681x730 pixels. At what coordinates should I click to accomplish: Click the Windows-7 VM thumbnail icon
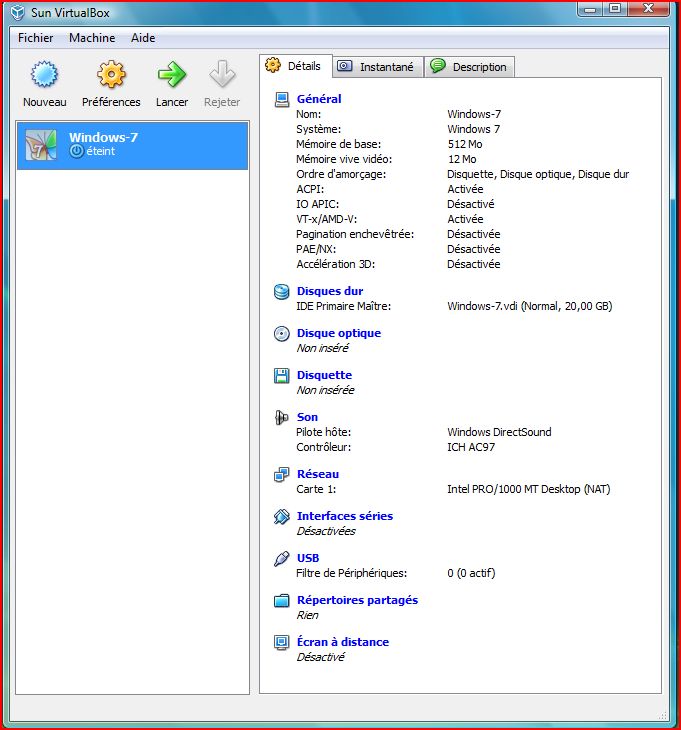coord(41,145)
